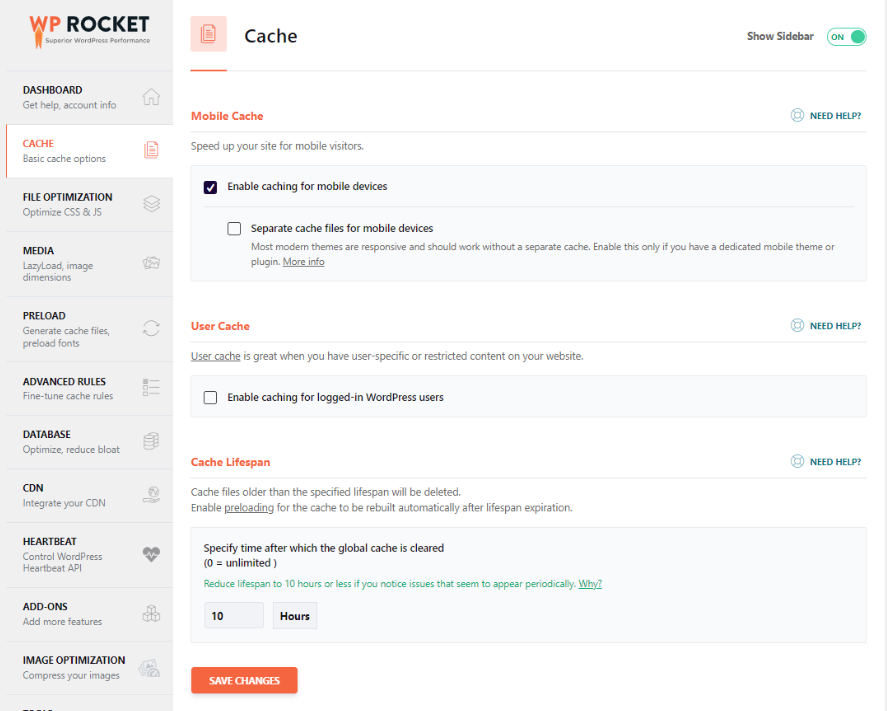Screen dimensions: 887x711
Task: Click the Media images icon
Action: pos(151,263)
